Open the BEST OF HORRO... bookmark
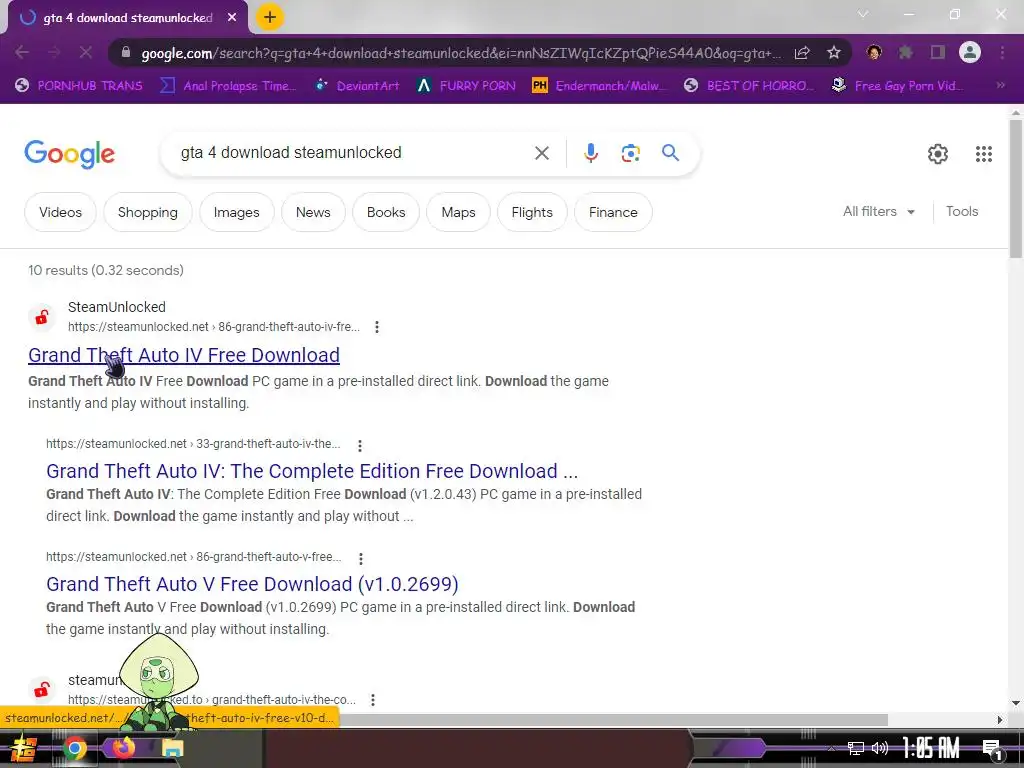 pyautogui.click(x=749, y=86)
